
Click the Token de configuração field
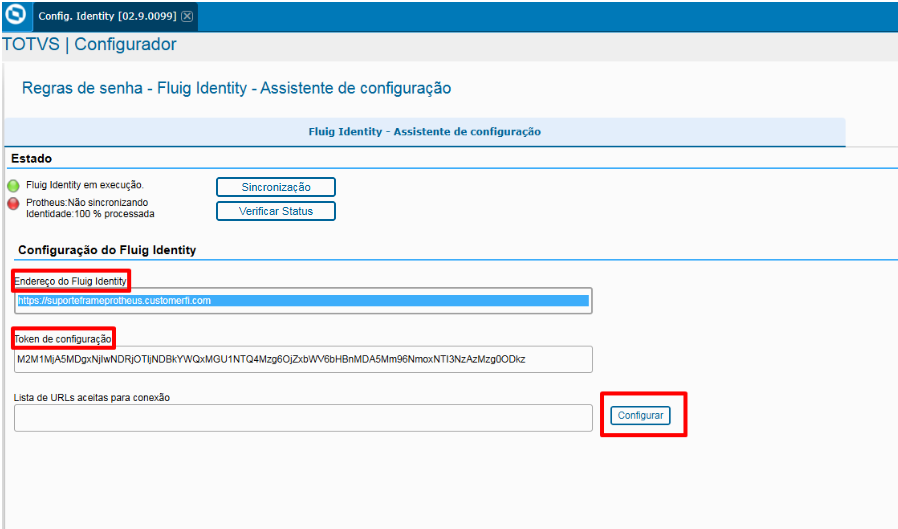click(x=303, y=360)
